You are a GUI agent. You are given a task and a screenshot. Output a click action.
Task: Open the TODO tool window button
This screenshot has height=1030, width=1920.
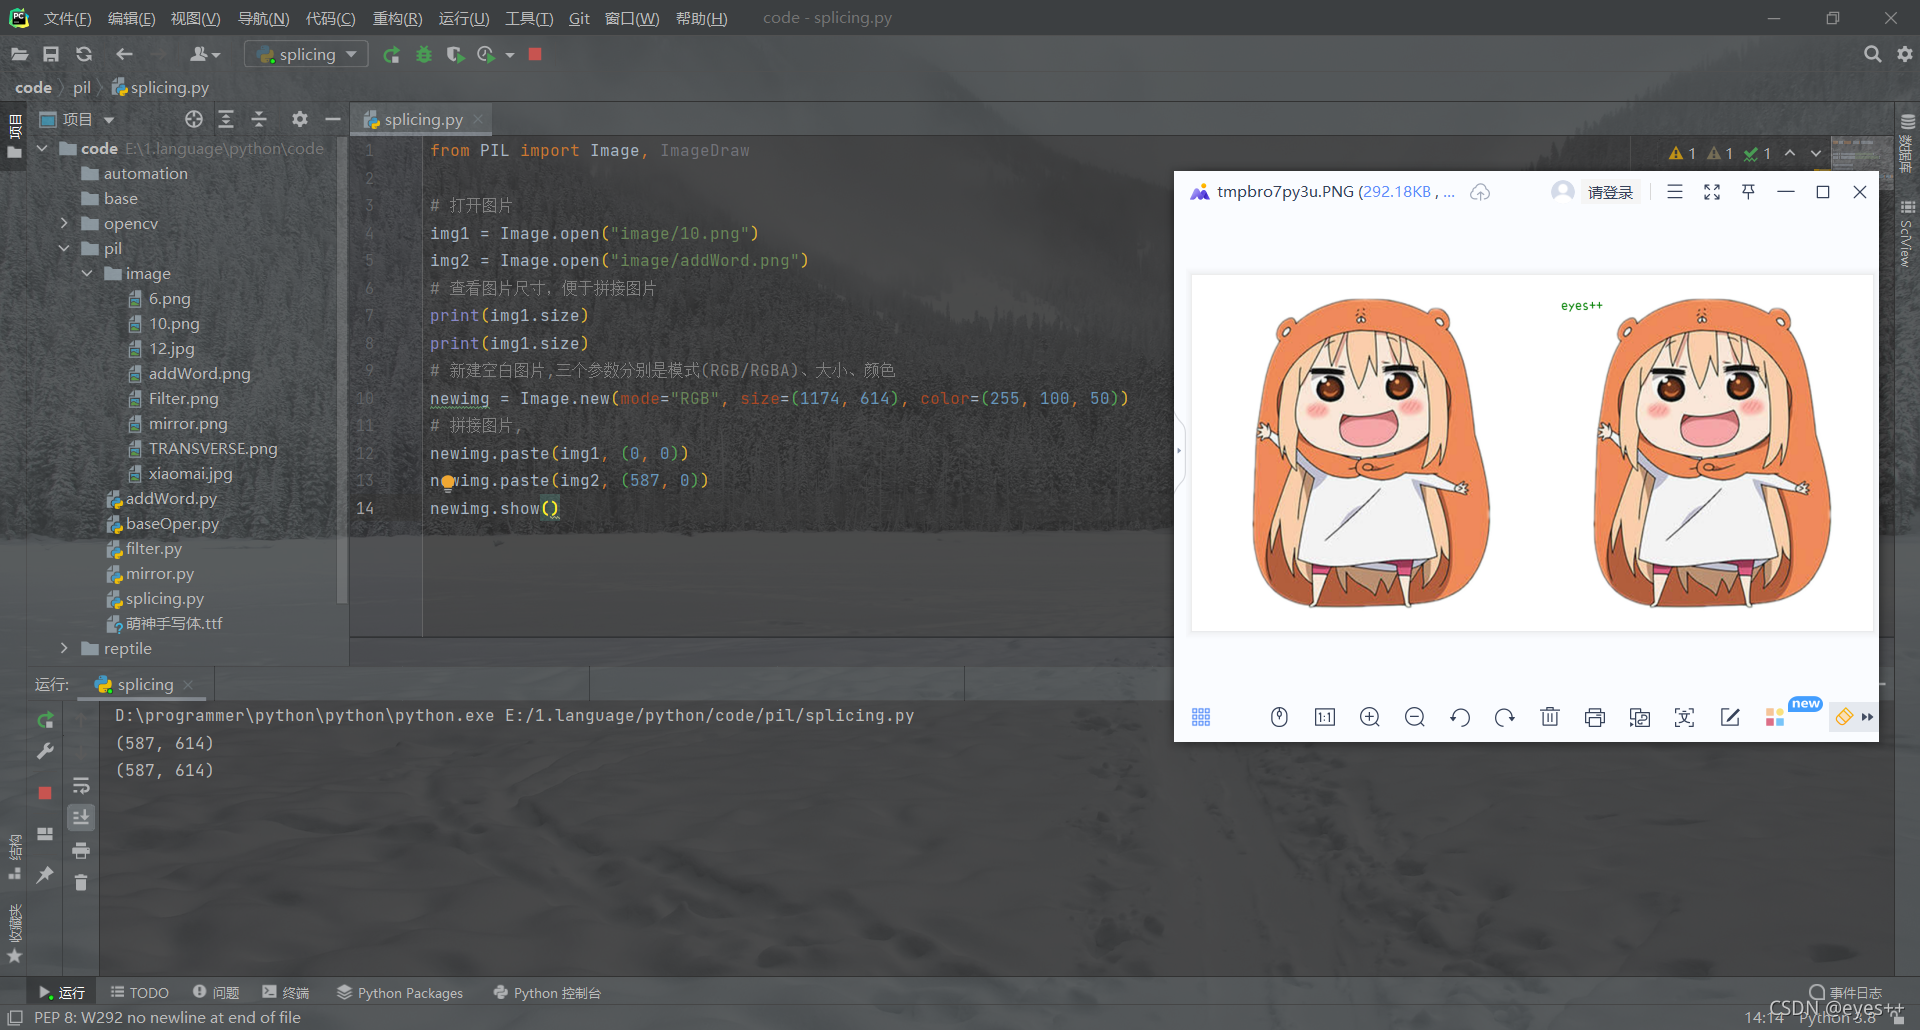point(140,992)
